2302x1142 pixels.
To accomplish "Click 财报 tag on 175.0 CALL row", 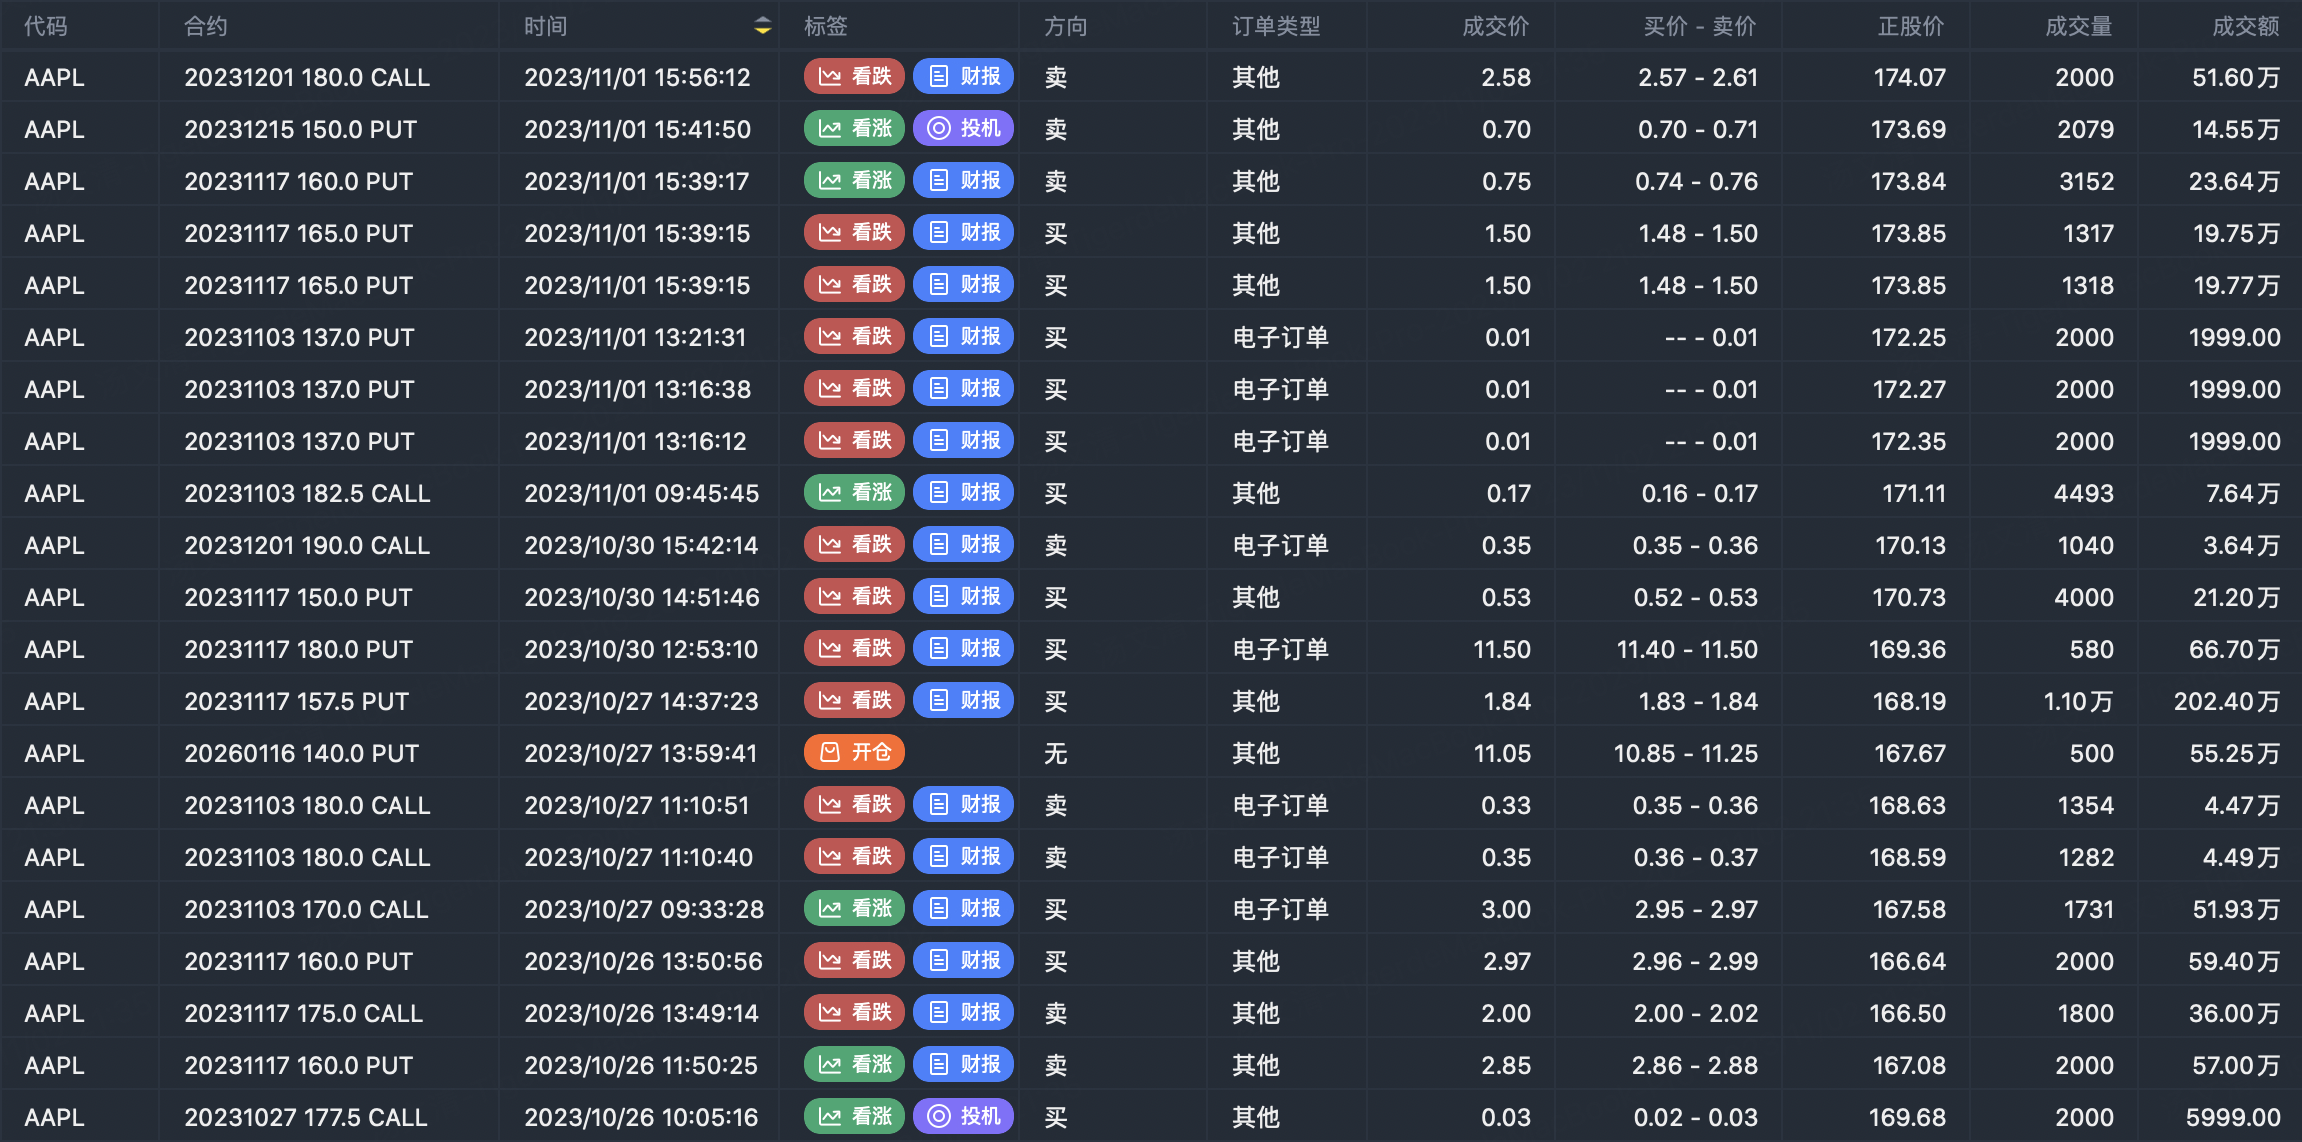I will (964, 1012).
